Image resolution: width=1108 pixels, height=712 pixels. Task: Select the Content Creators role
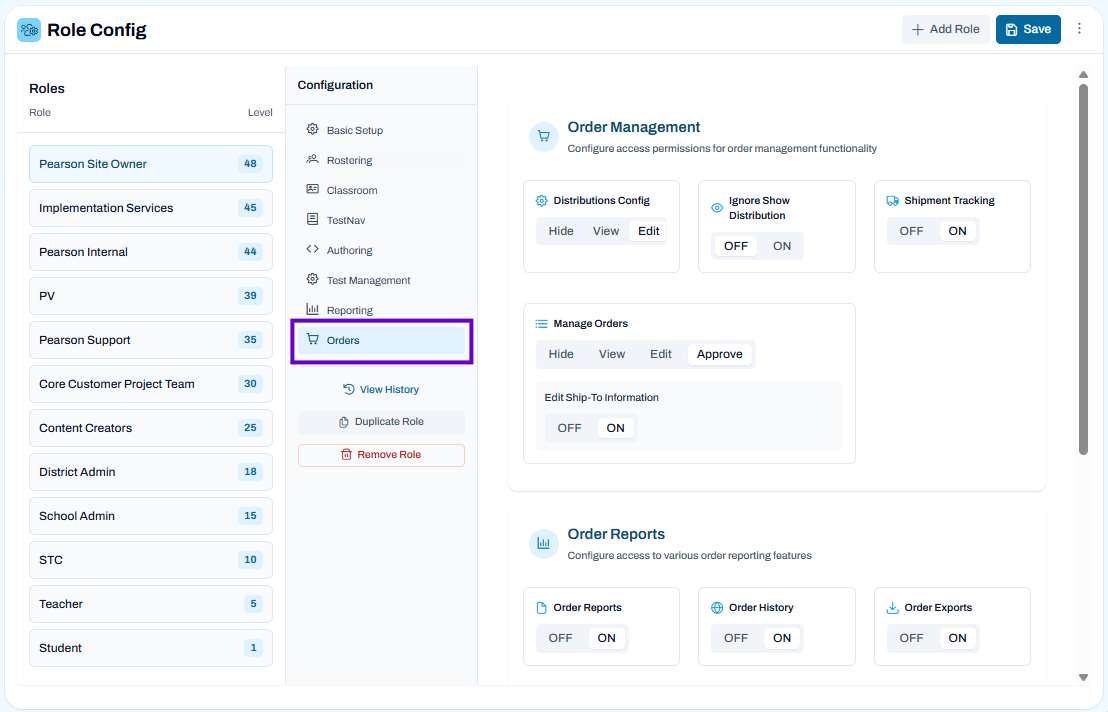(151, 428)
